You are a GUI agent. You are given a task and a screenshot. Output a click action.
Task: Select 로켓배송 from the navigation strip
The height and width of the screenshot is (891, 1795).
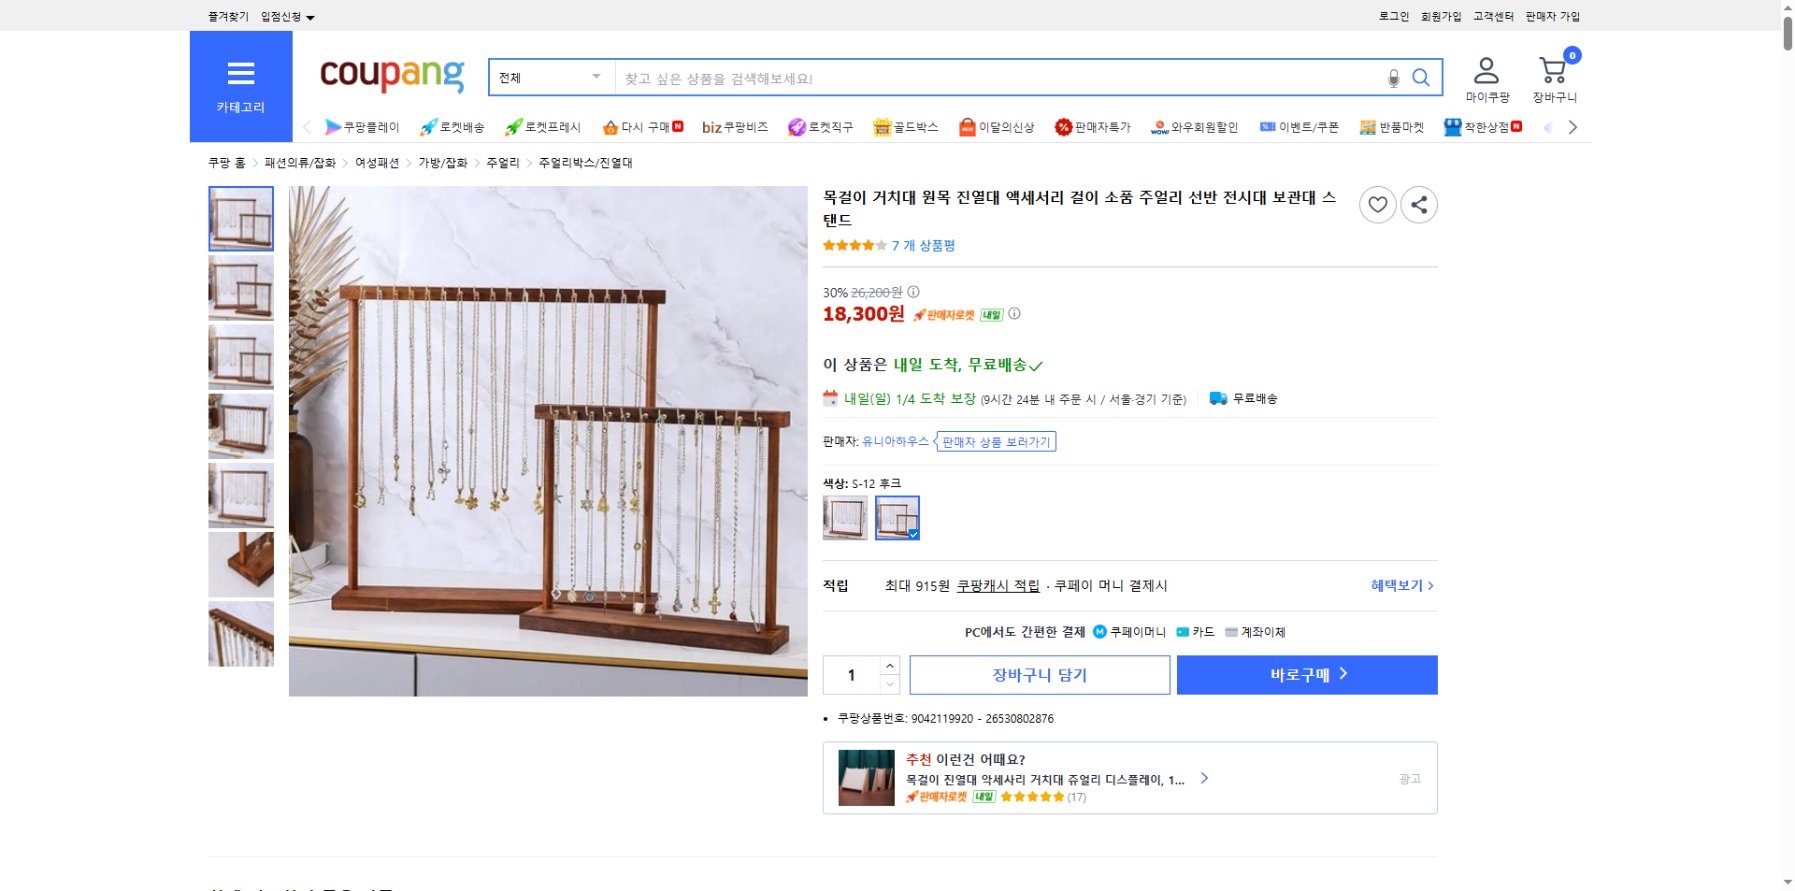455,127
